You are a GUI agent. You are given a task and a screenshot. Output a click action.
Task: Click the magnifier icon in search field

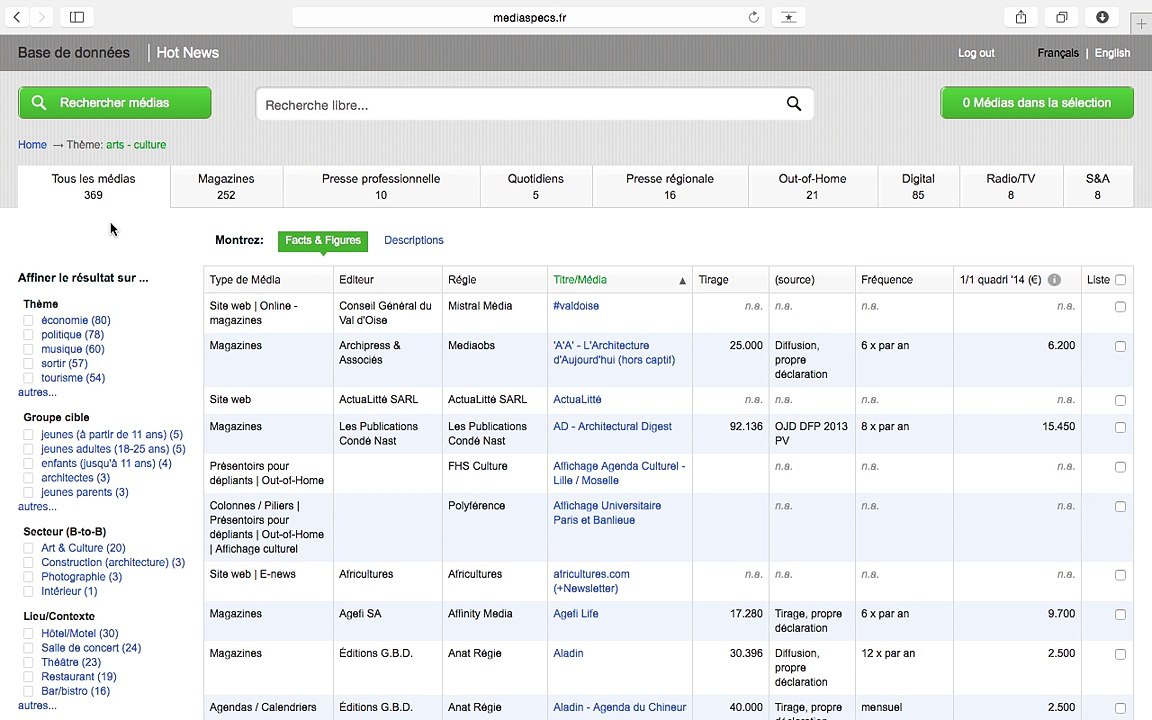click(793, 104)
